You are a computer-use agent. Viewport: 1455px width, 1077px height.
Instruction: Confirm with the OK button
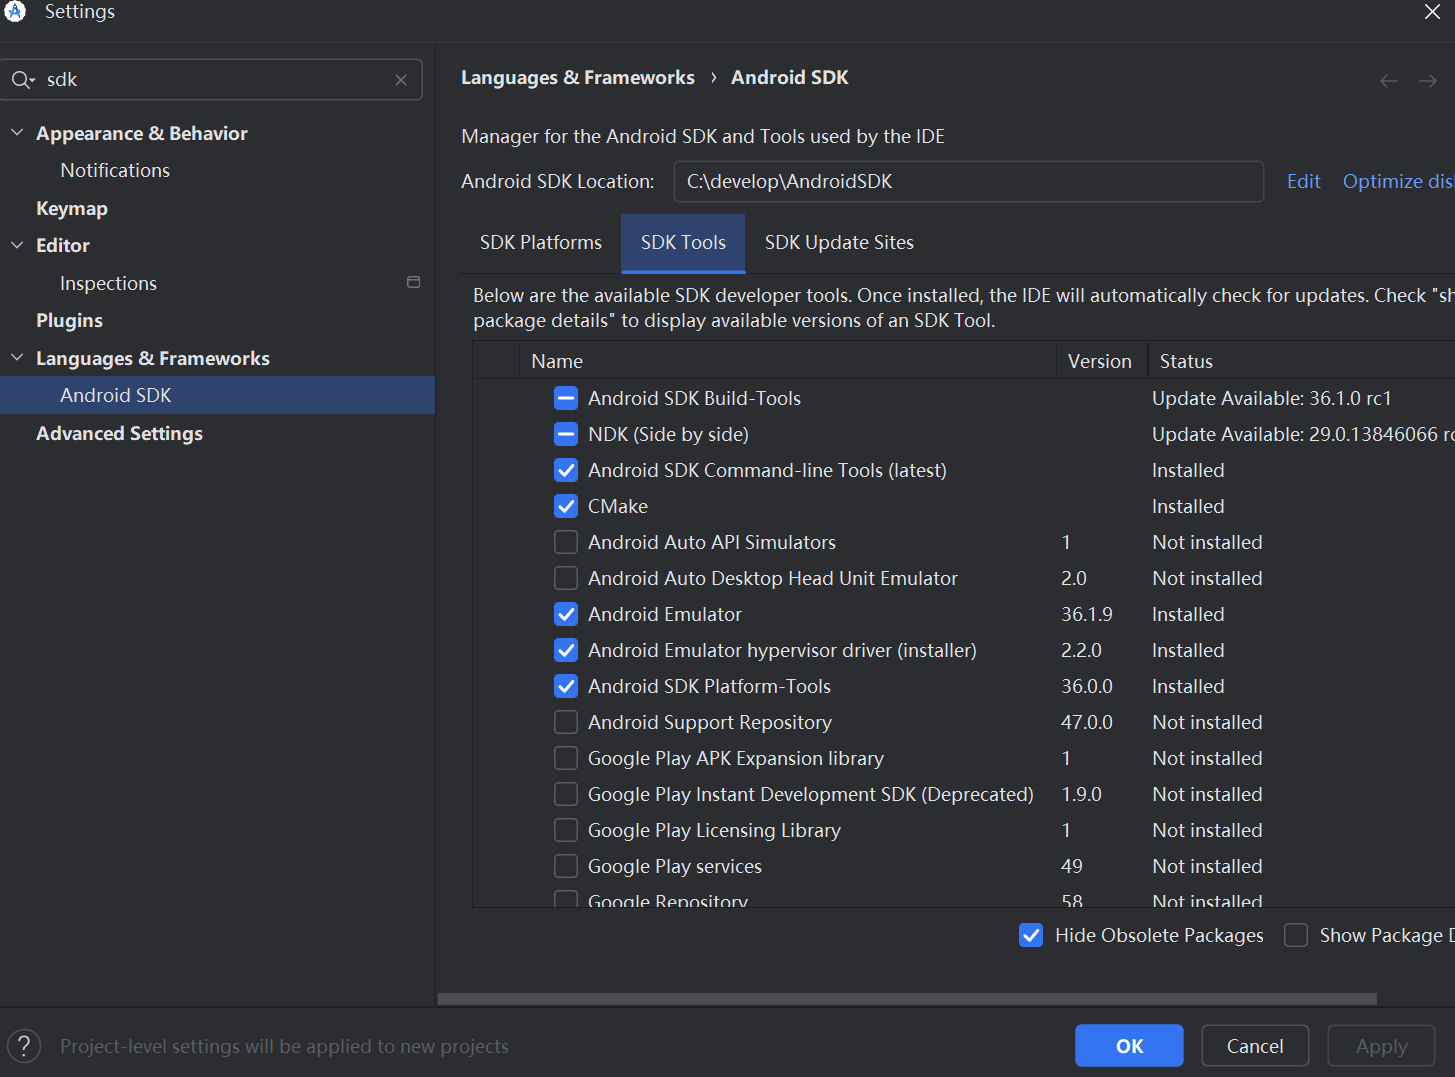pyautogui.click(x=1129, y=1046)
